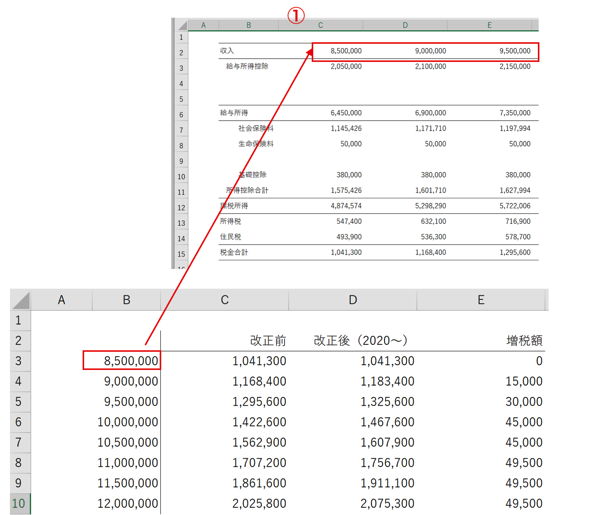The width and height of the screenshot is (599, 515).
Task: Click cell containing 8,500,000 in lower table
Action: [x=122, y=361]
